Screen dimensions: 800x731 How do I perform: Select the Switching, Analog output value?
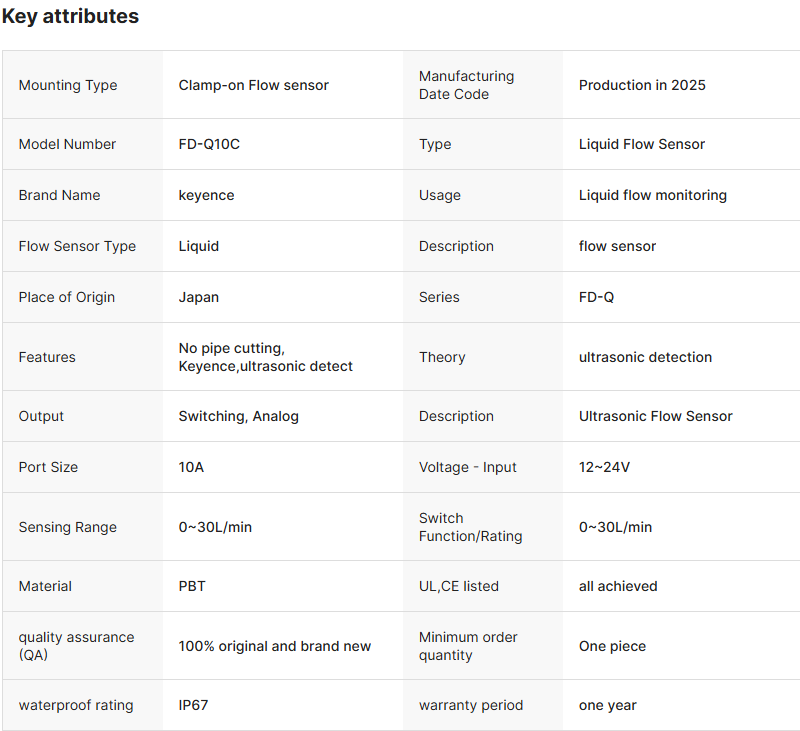pyautogui.click(x=238, y=416)
